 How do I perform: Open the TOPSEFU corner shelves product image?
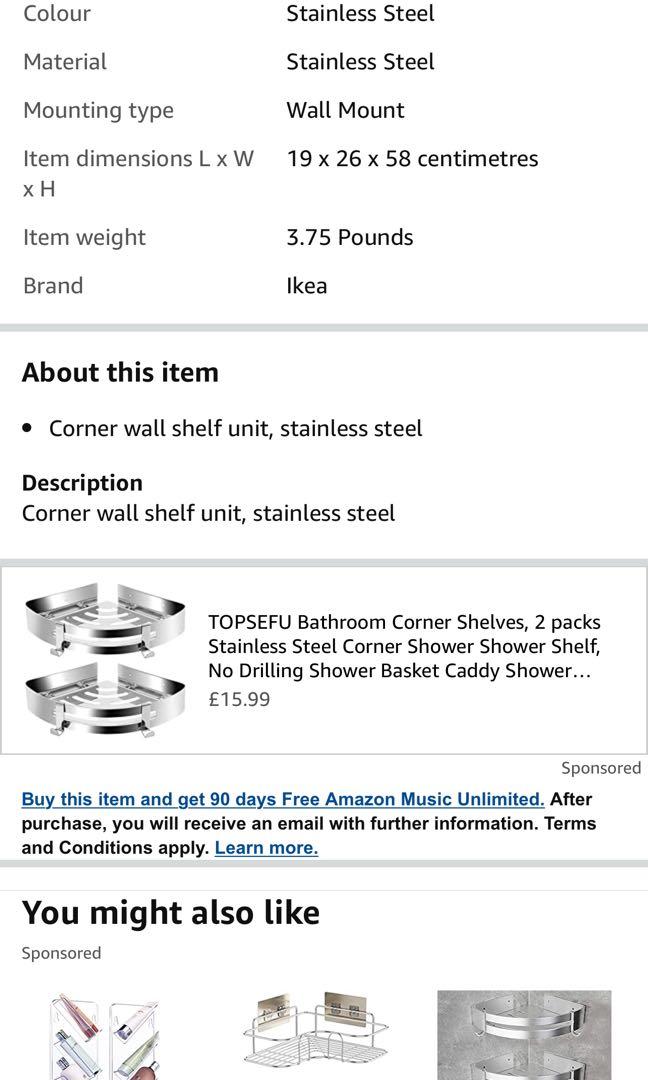105,661
